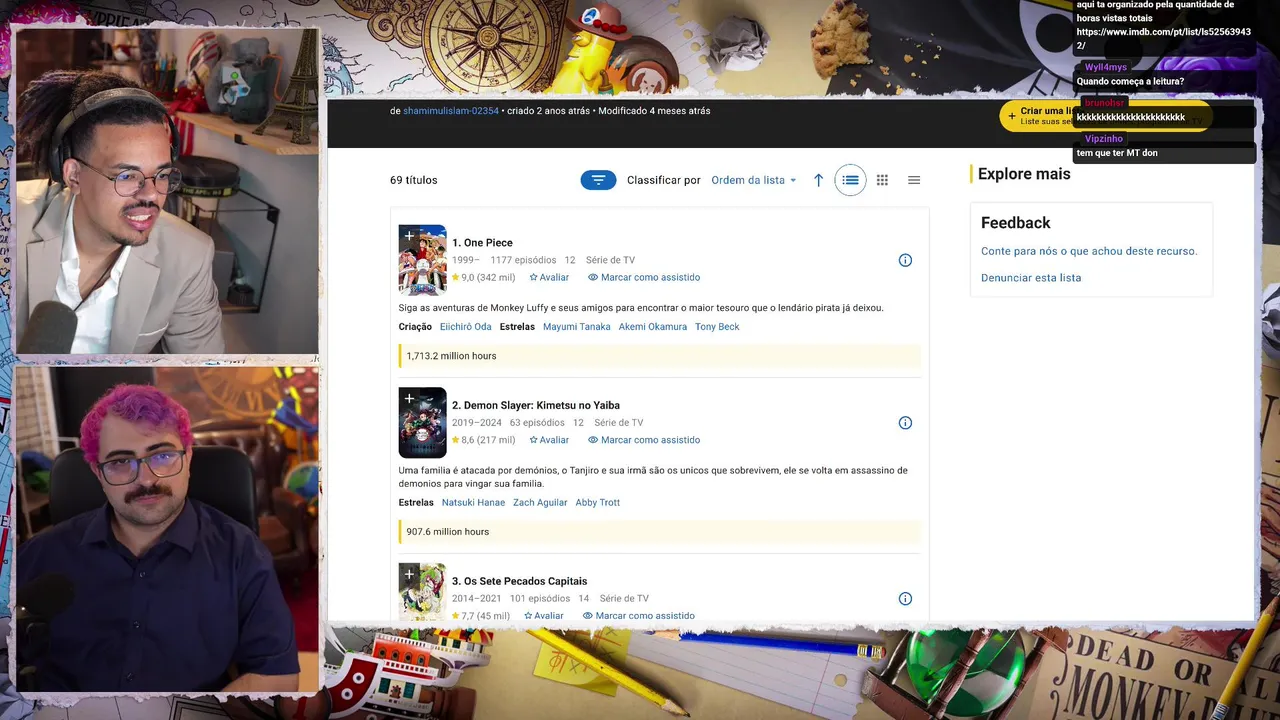Click Os Sete Pecados Capitais poster
Image resolution: width=1280 pixels, height=720 pixels.
pos(423,592)
